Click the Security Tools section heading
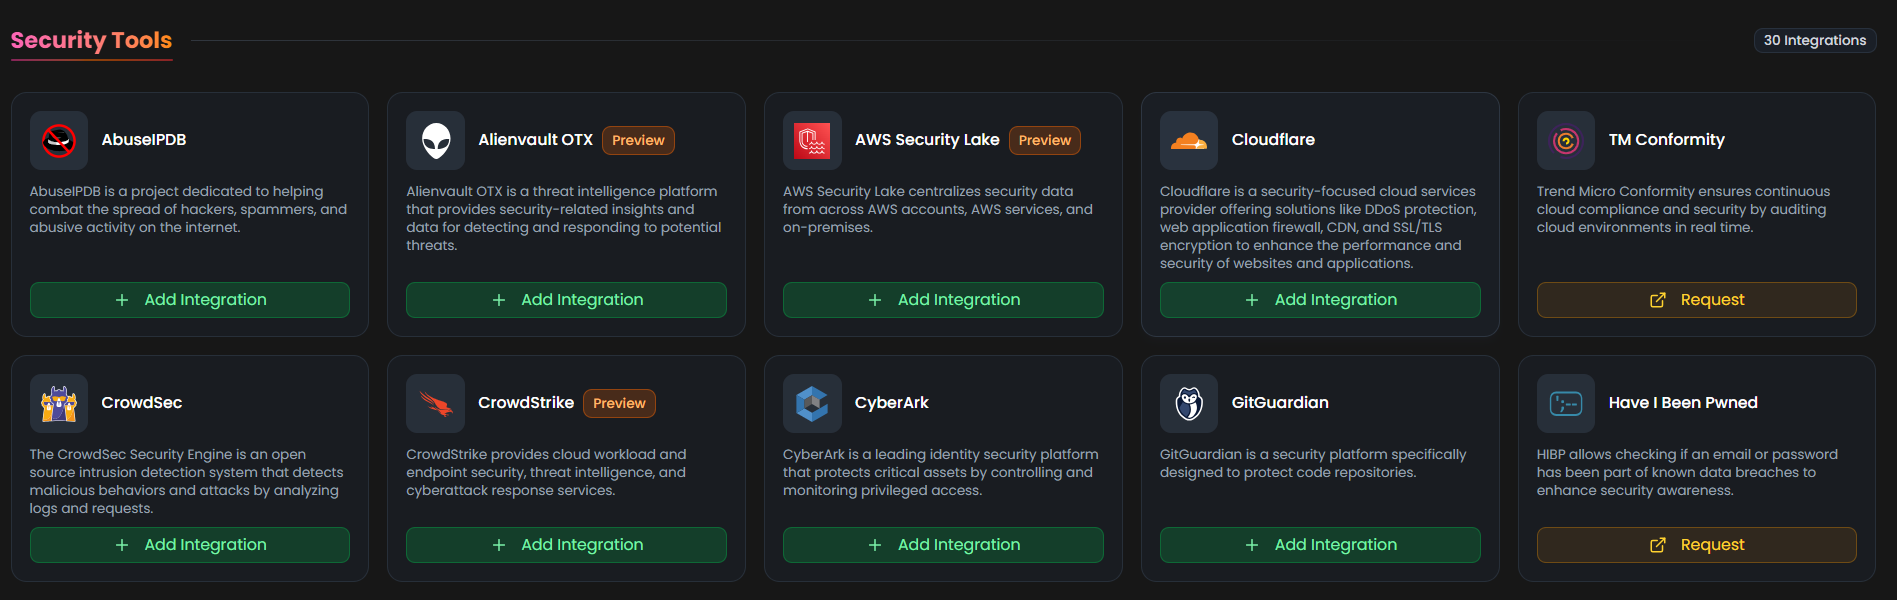This screenshot has width=1897, height=600. coord(91,40)
